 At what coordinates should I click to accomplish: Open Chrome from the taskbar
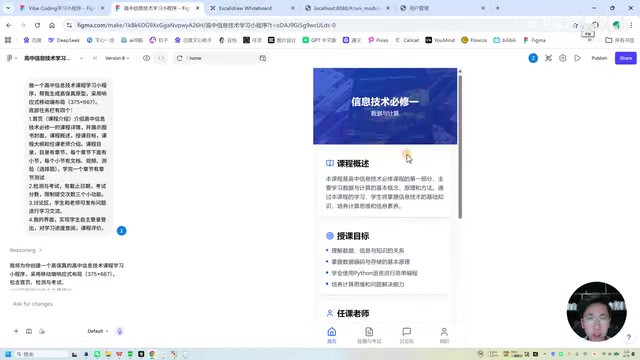(x=152, y=354)
